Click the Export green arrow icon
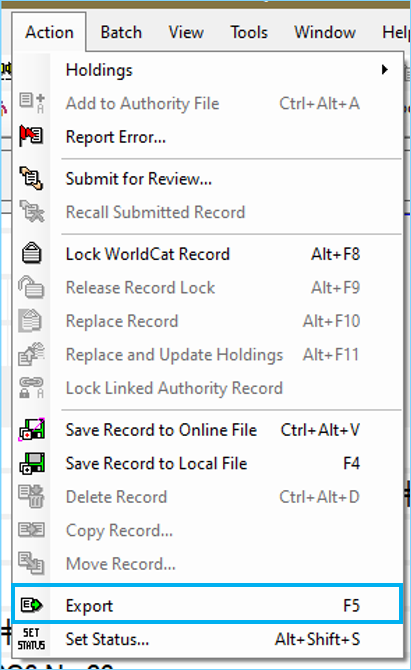 tap(31, 605)
